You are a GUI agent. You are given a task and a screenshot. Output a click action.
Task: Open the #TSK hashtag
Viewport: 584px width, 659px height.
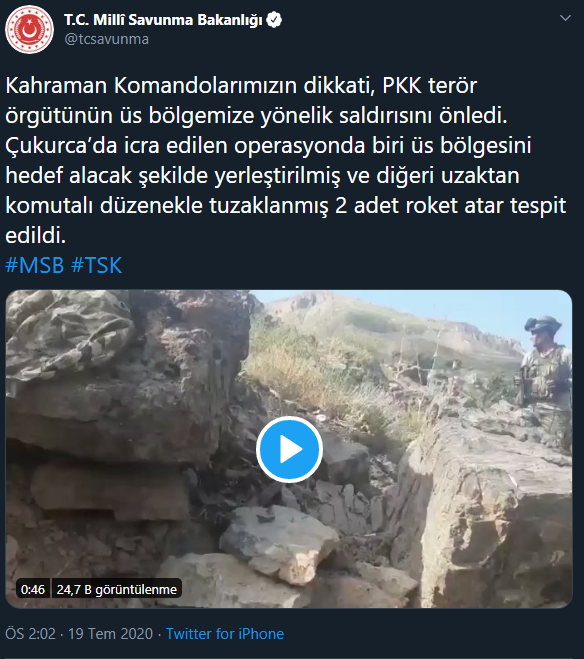(97, 265)
